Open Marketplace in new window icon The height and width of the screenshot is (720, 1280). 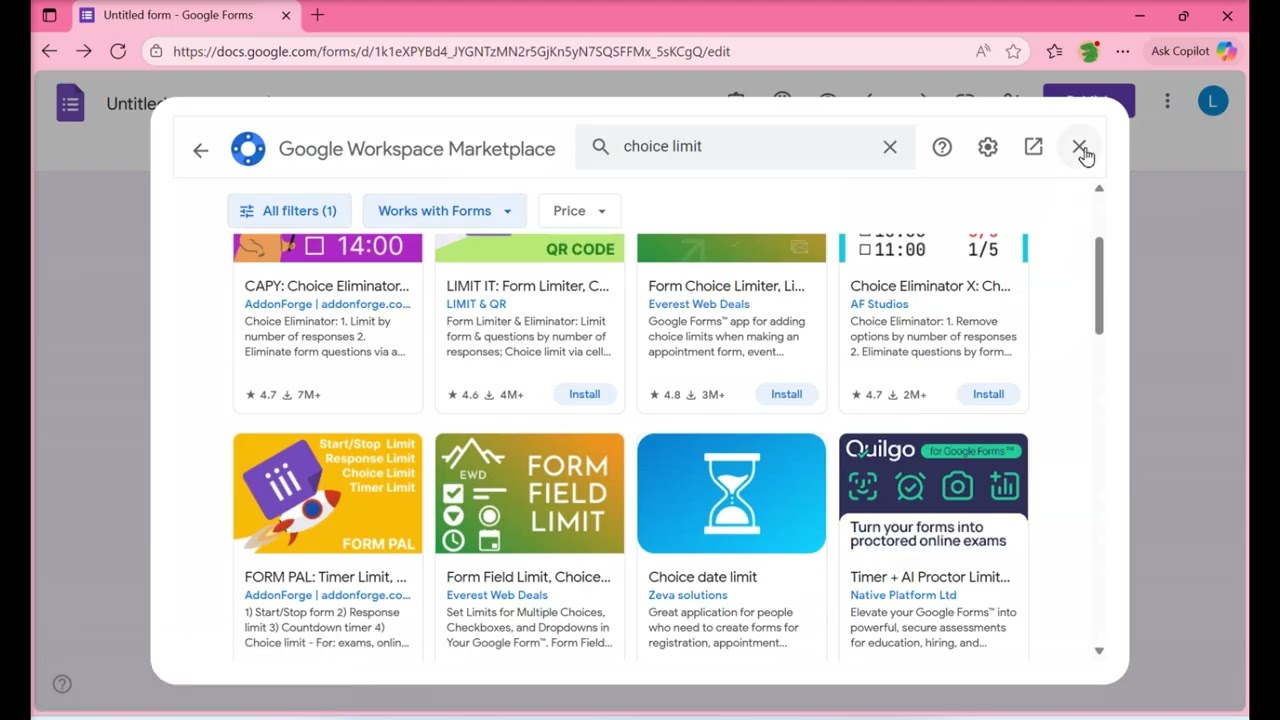point(1034,147)
